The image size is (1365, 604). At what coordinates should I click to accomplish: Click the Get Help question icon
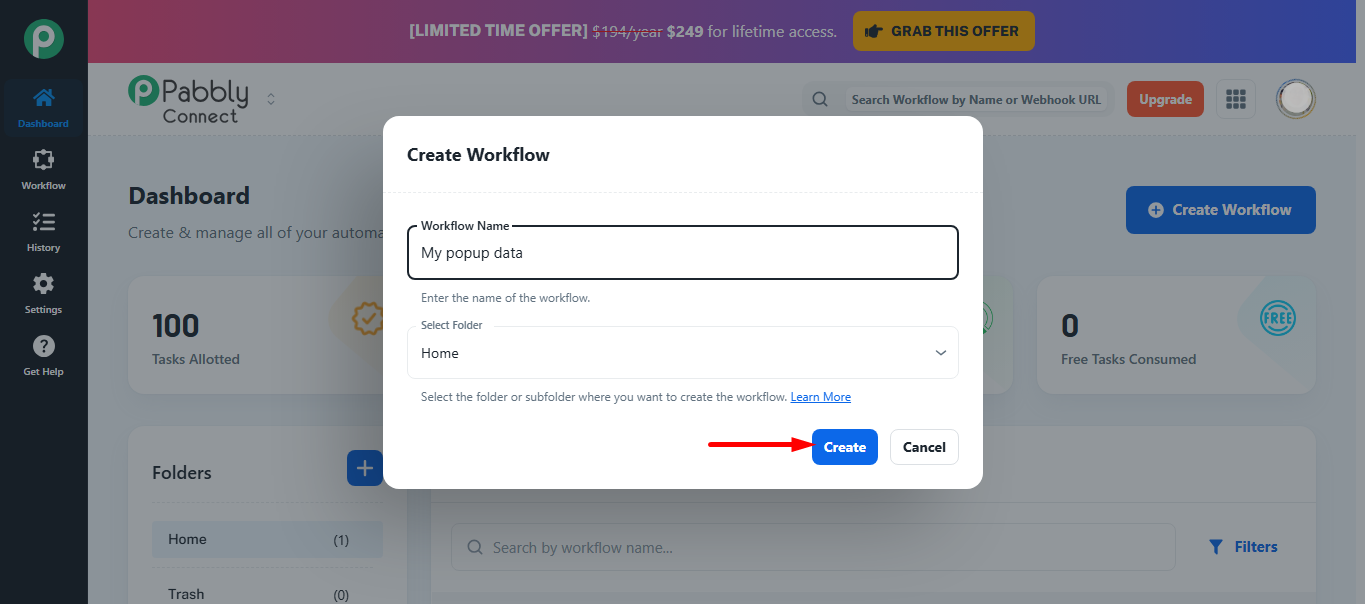pos(44,347)
